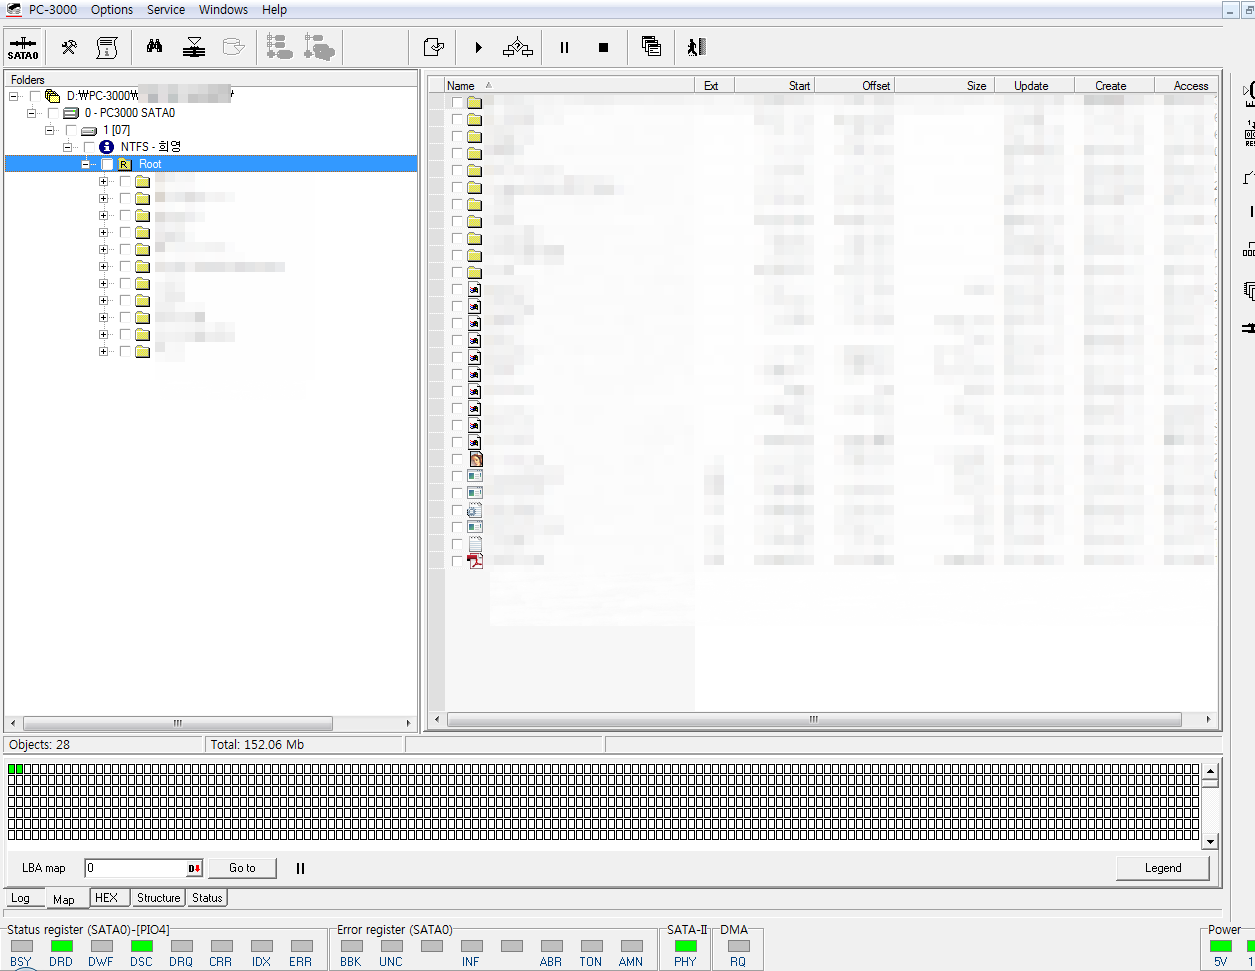Open the Service menu
The height and width of the screenshot is (971, 1255).
click(x=166, y=10)
